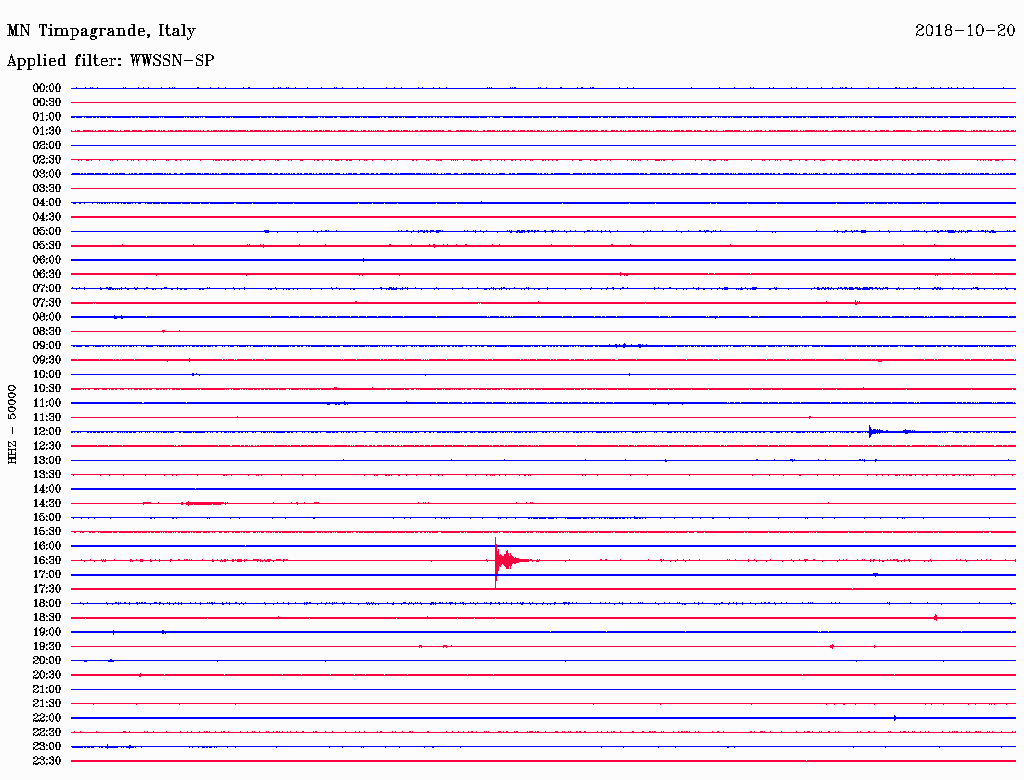Click the 13:00 time label
The image size is (1024, 780).
[x=47, y=461]
